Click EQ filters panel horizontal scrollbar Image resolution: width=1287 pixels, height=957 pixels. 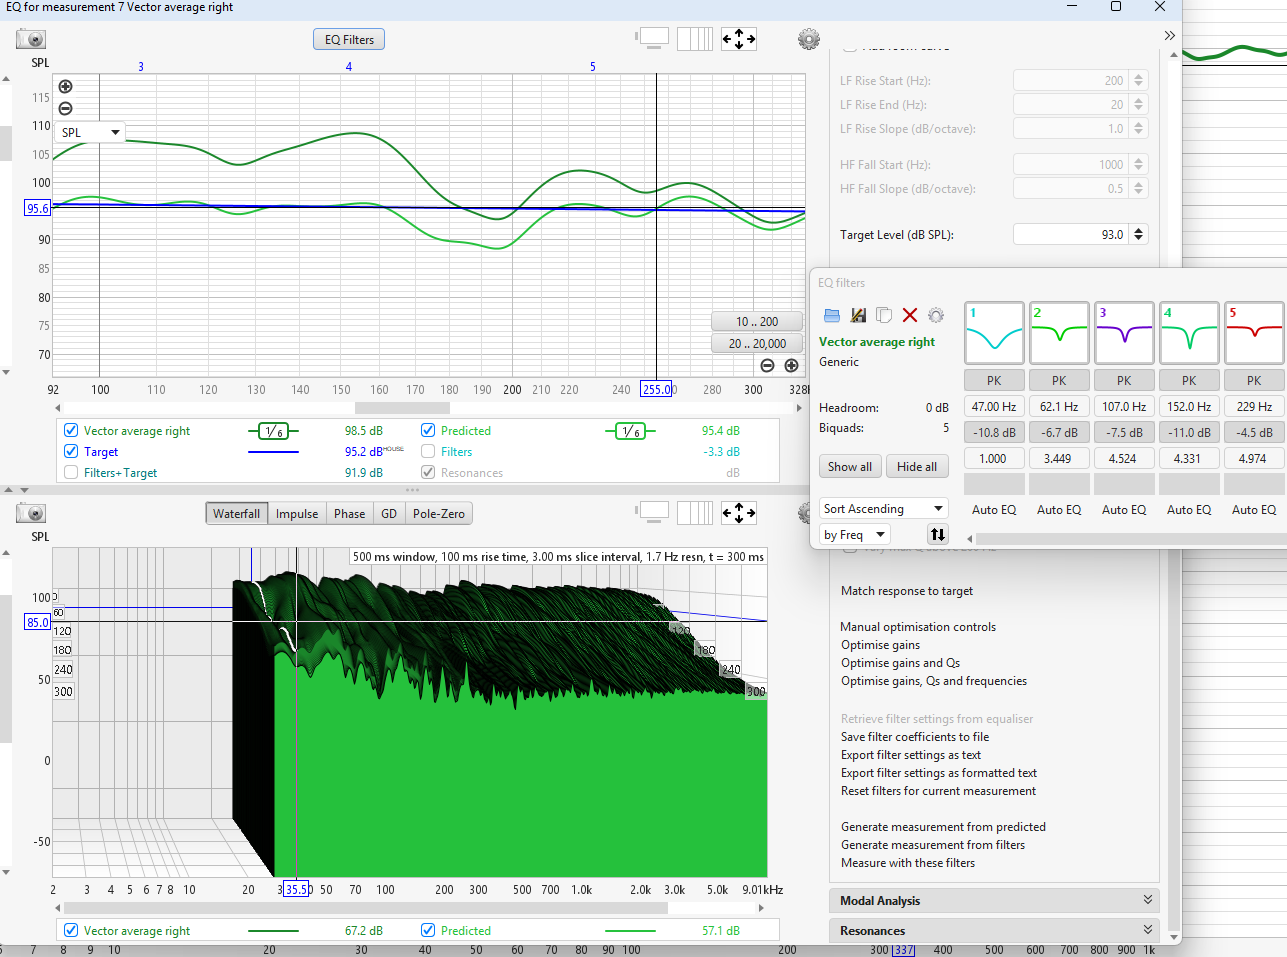tap(1130, 538)
